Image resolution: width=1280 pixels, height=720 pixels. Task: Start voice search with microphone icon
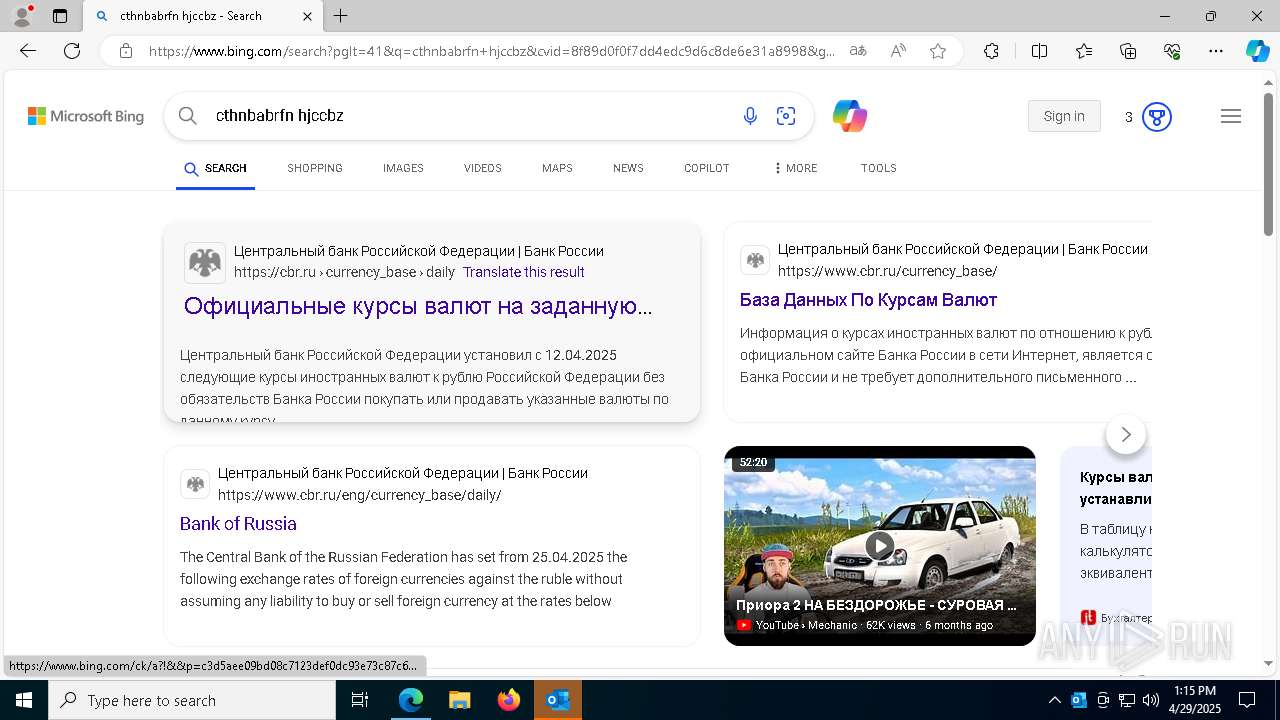(x=750, y=117)
